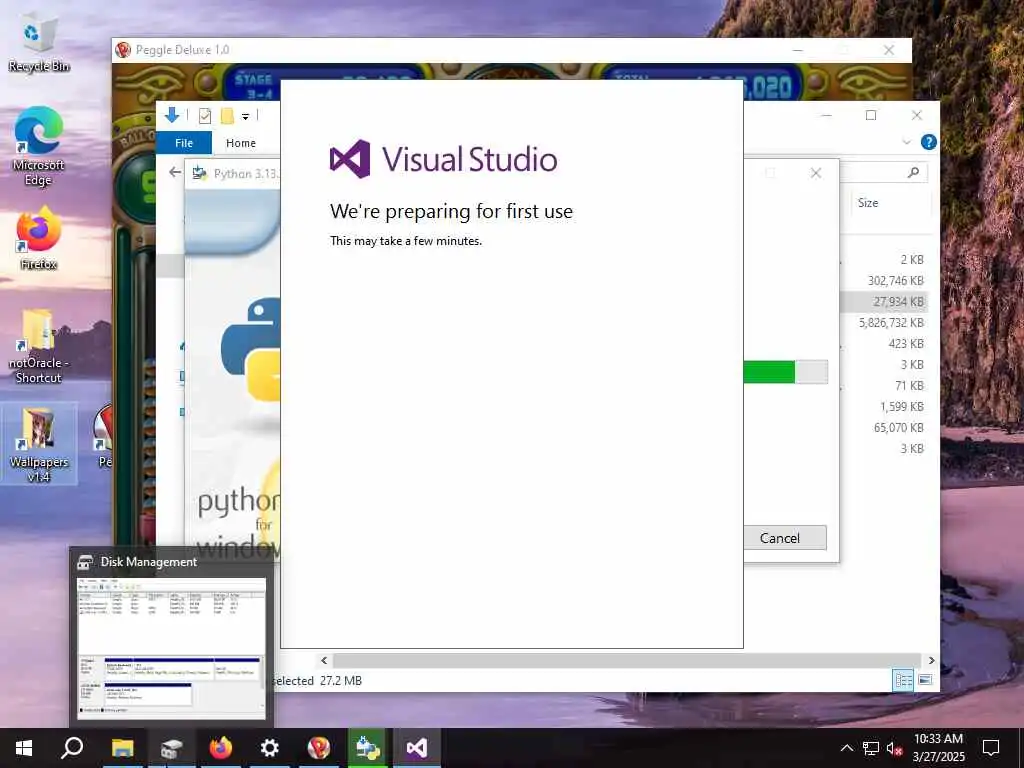Image resolution: width=1024 pixels, height=768 pixels.
Task: Maximize the File Explorer window
Action: click(x=871, y=116)
